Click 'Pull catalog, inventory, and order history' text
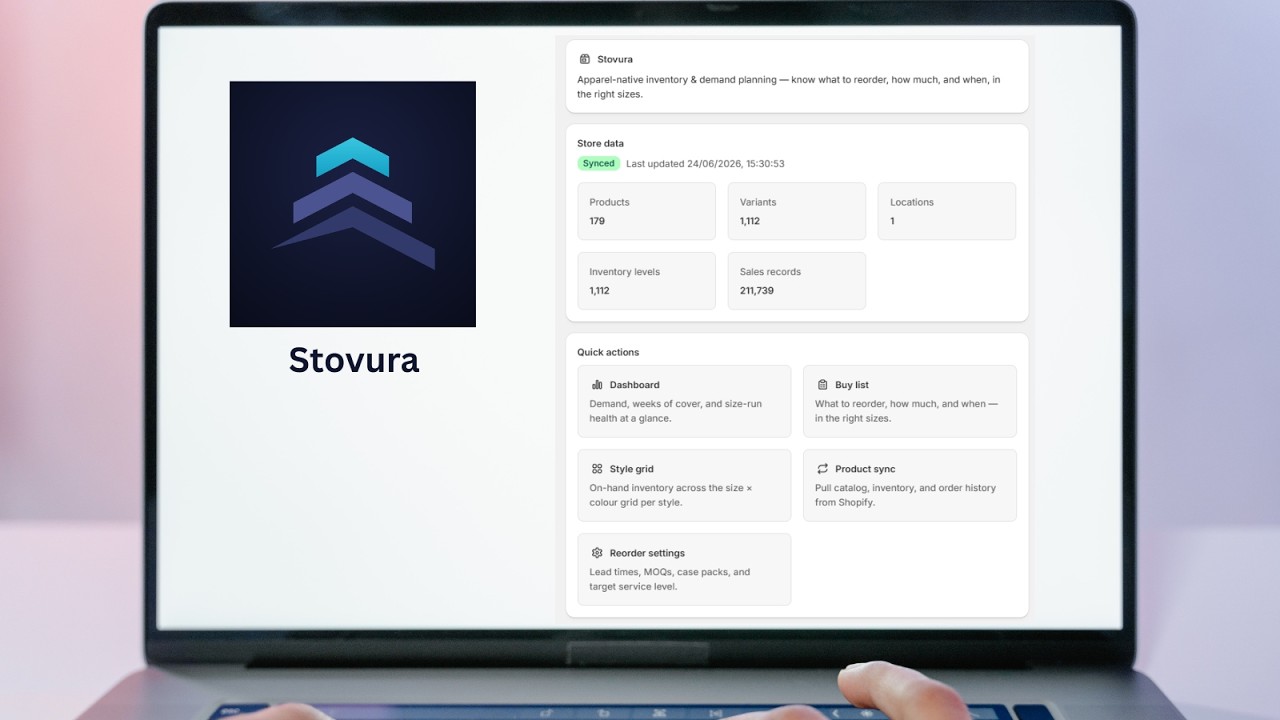1280x720 pixels. click(905, 495)
